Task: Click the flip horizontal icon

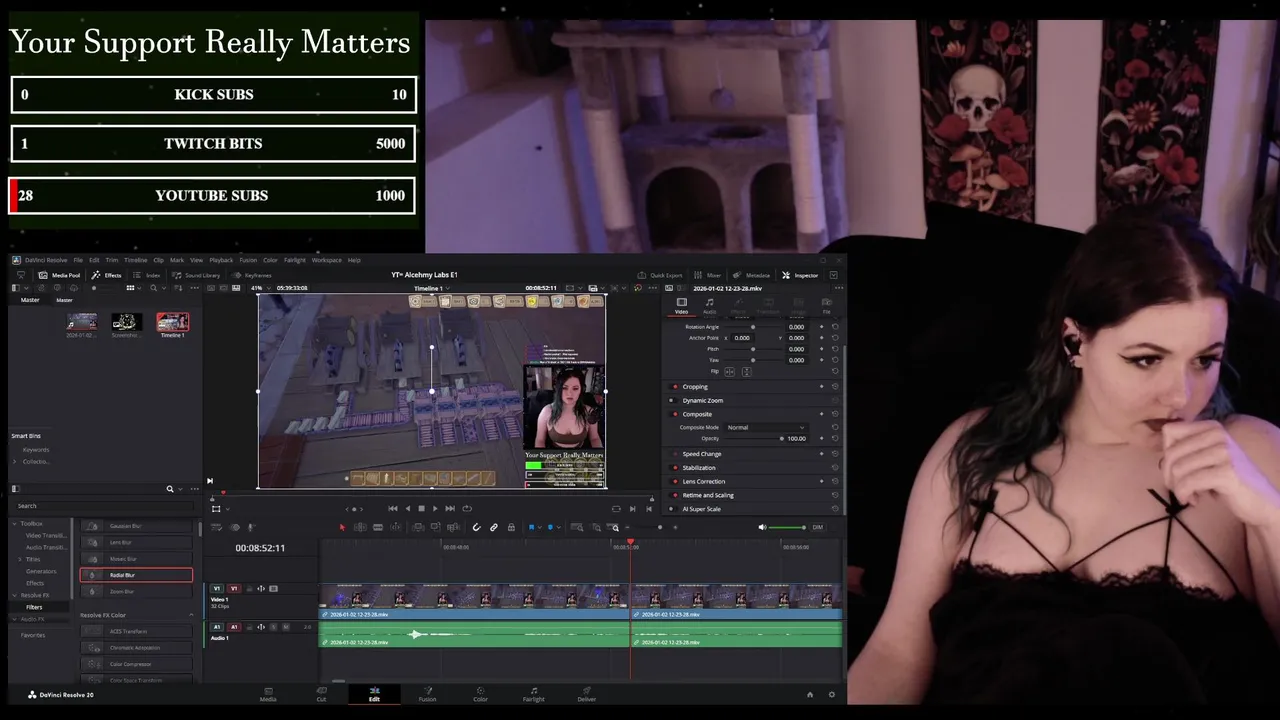Action: point(729,371)
